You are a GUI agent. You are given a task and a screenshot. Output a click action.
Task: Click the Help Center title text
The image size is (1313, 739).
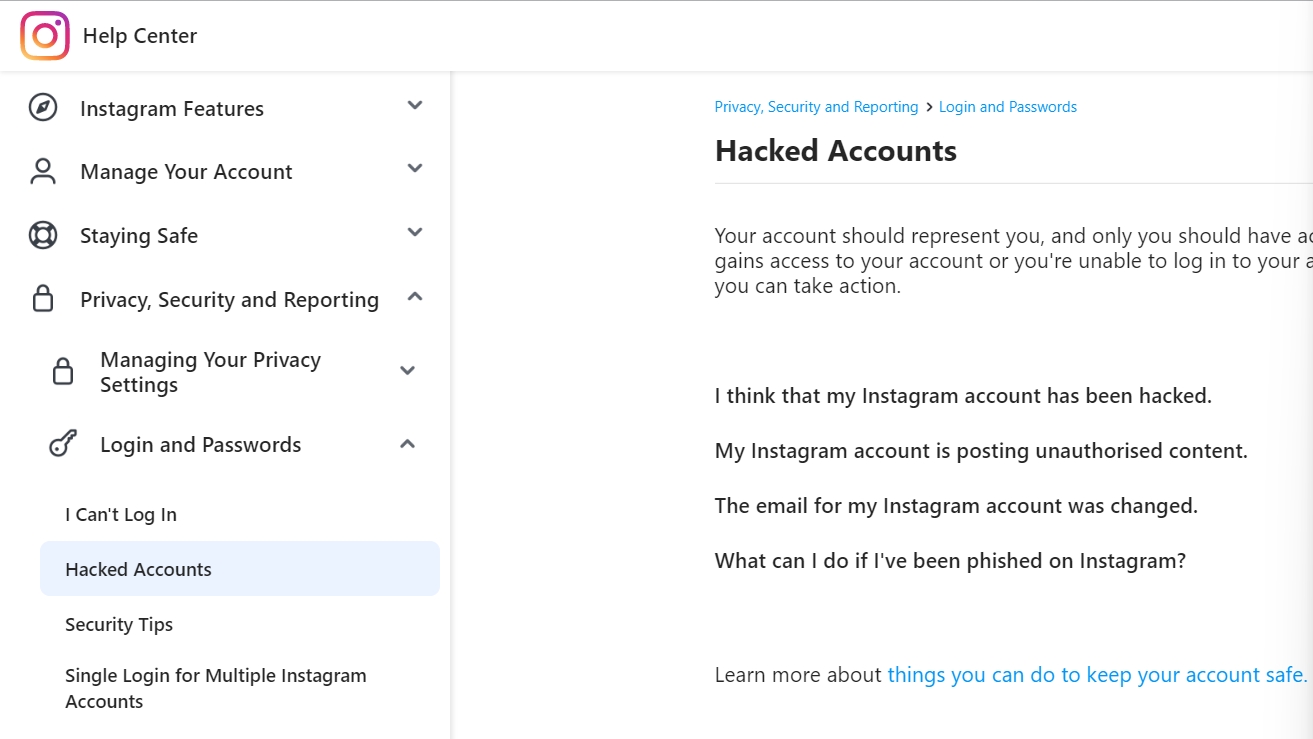pyautogui.click(x=140, y=36)
